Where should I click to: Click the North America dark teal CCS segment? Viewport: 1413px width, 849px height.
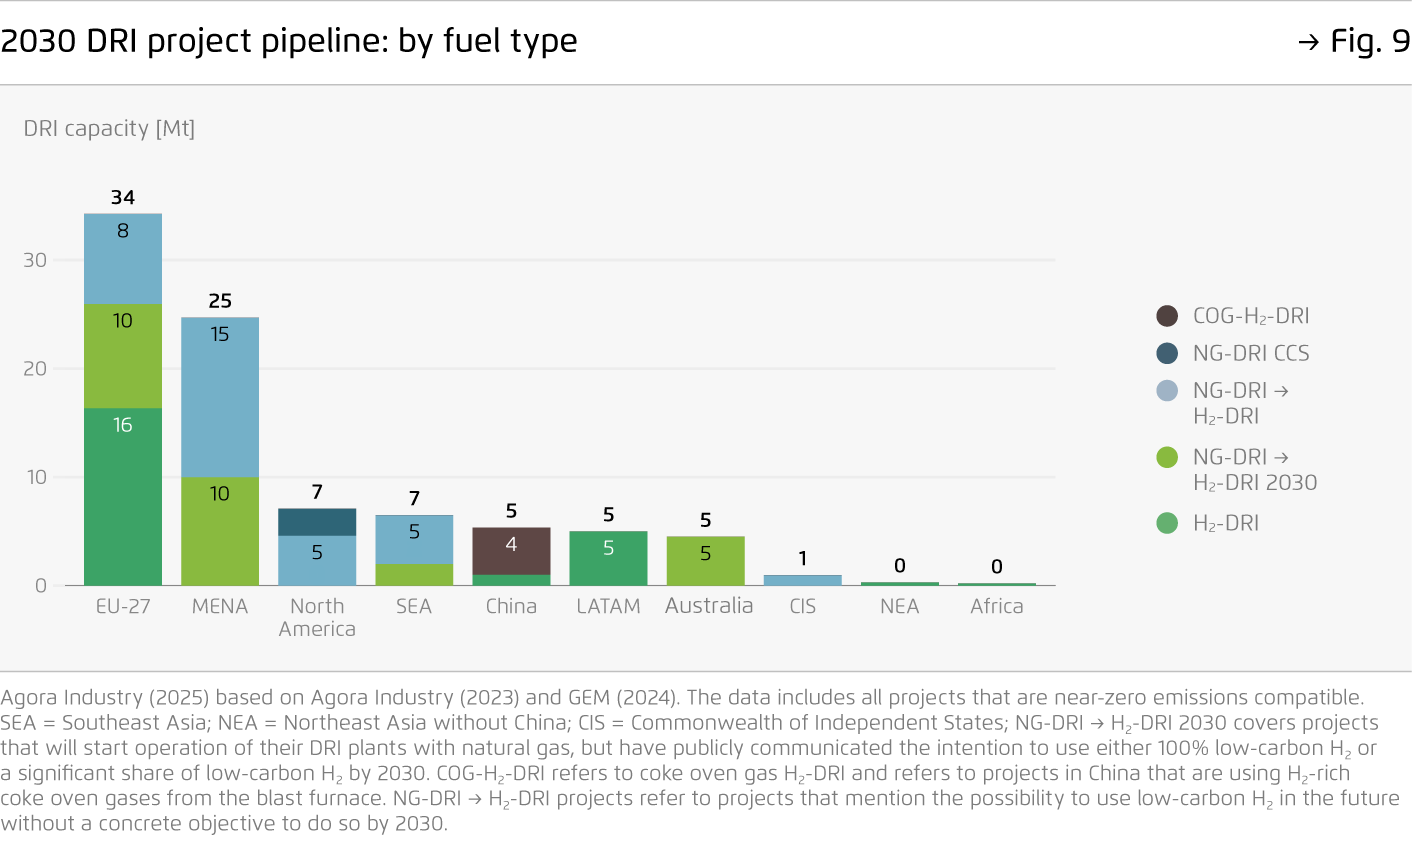[x=317, y=522]
